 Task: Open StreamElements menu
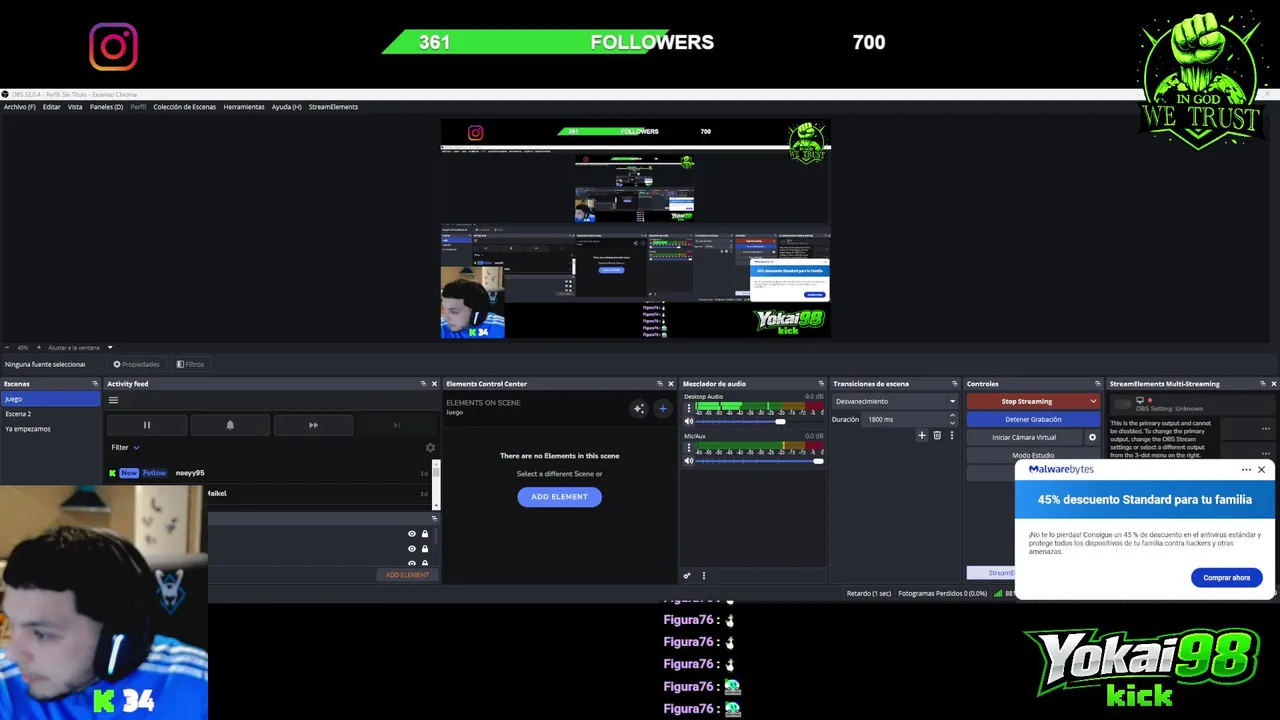point(333,107)
